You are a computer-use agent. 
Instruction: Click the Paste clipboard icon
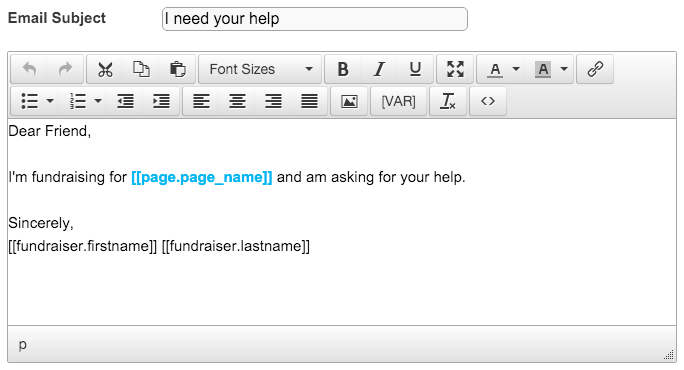tap(177, 69)
